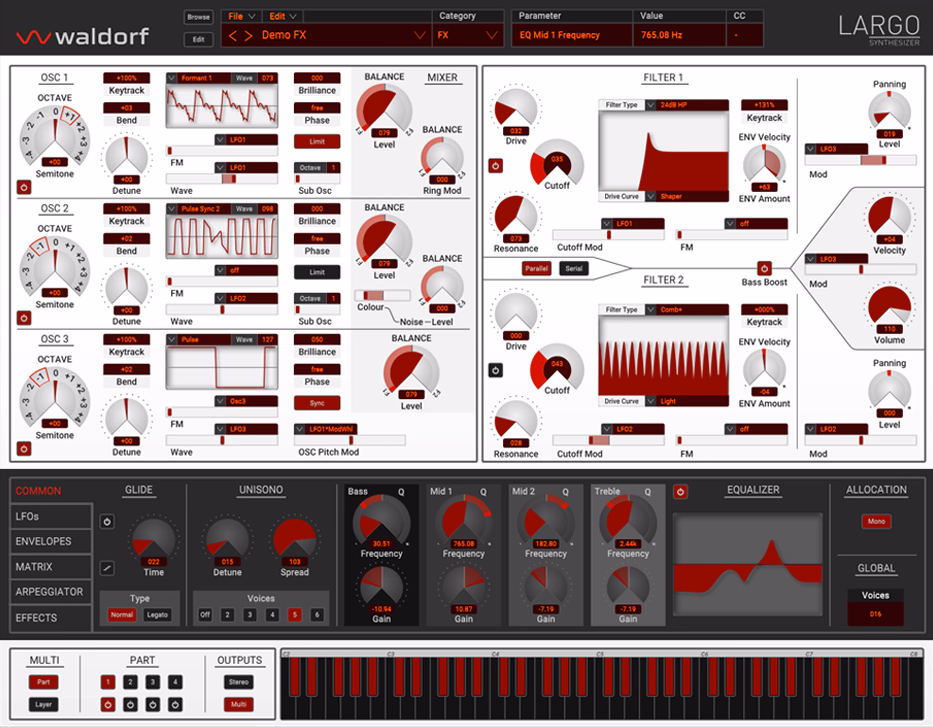This screenshot has width=933, height=727.
Task: Toggle the Glide power button
Action: click(107, 522)
